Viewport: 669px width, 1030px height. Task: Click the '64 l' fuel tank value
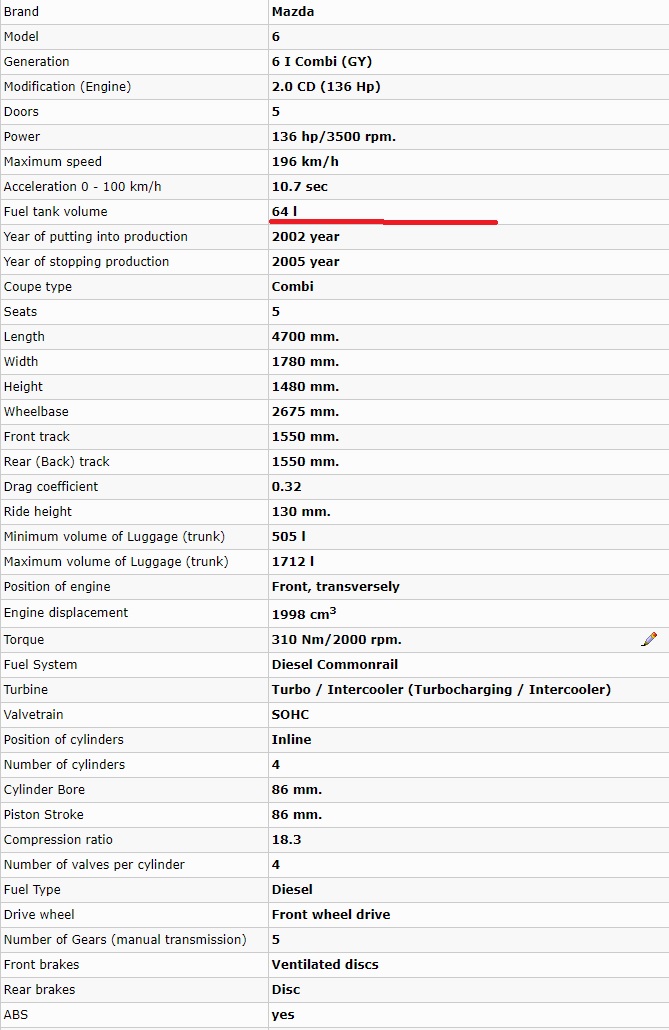[284, 212]
